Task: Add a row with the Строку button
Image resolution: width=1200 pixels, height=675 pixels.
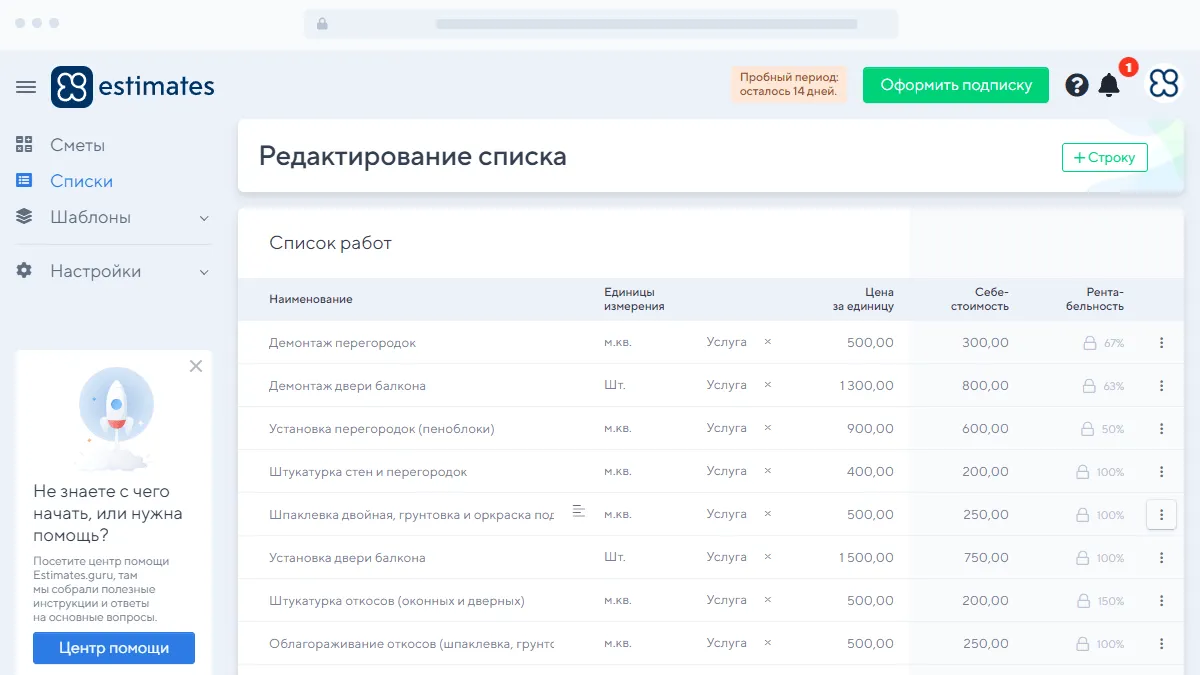Action: [x=1104, y=157]
